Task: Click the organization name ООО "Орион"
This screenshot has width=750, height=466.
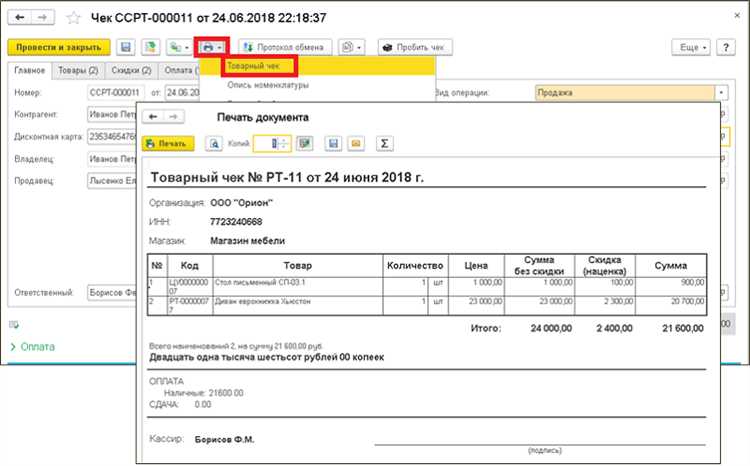Action: tap(242, 203)
